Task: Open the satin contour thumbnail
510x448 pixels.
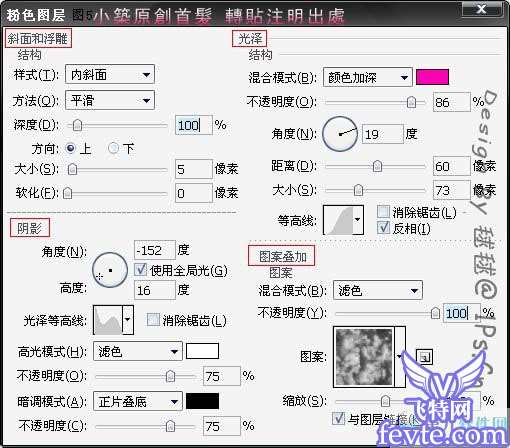Action: click(x=338, y=220)
